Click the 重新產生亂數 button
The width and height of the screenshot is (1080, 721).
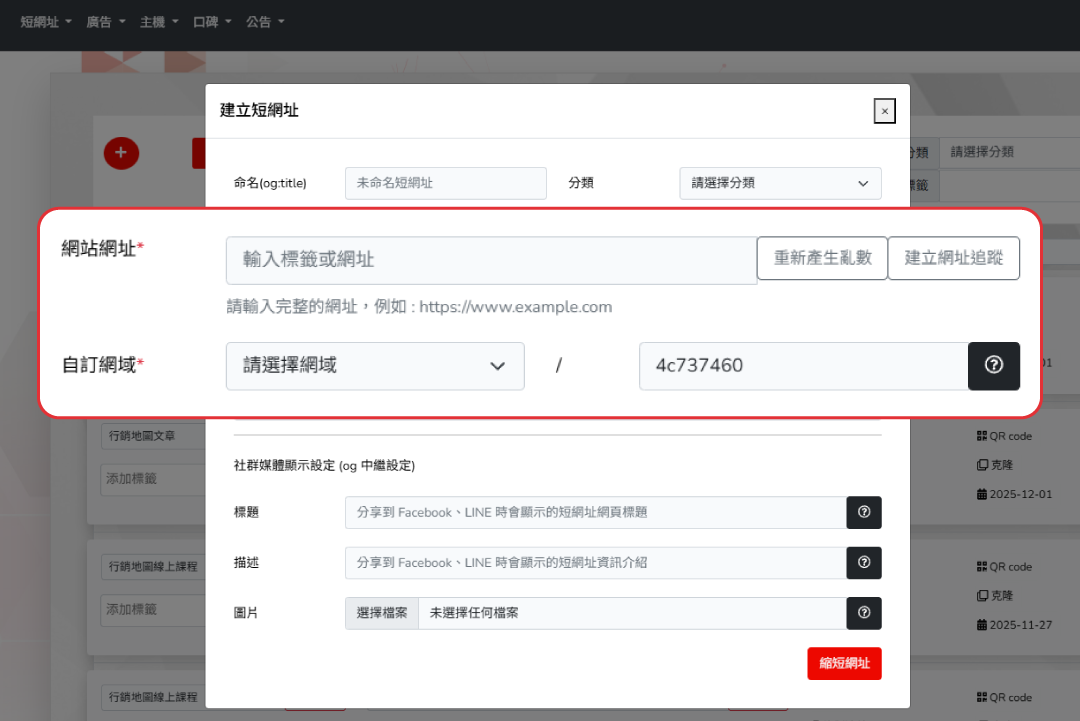822,258
